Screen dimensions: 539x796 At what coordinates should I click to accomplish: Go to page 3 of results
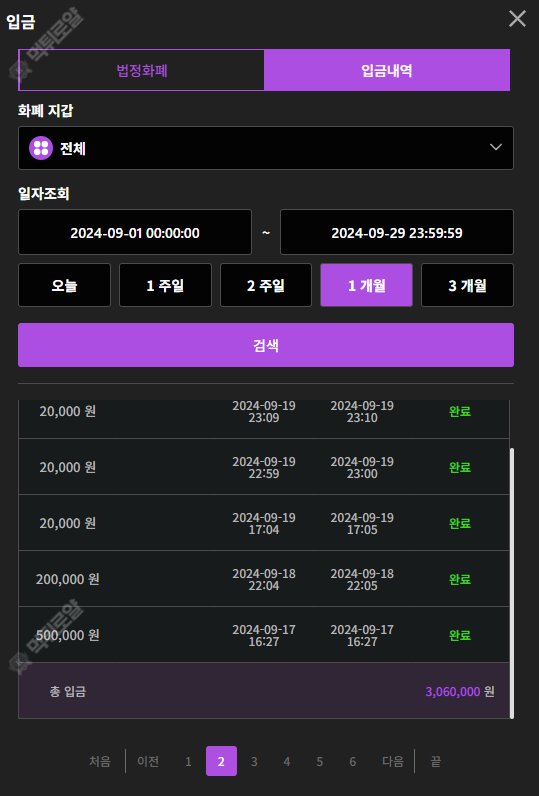254,761
